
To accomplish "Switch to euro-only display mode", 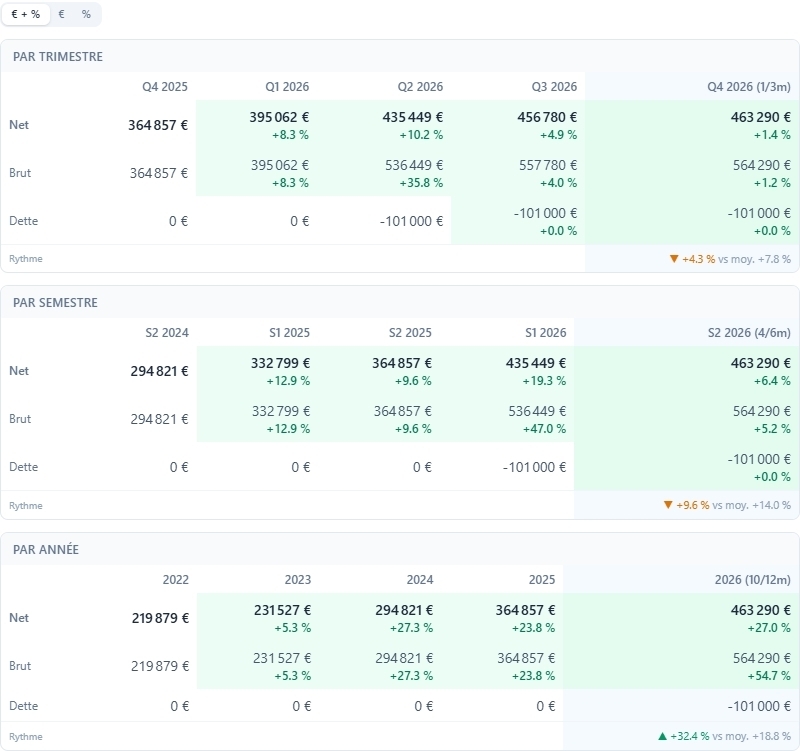I will coord(61,14).
